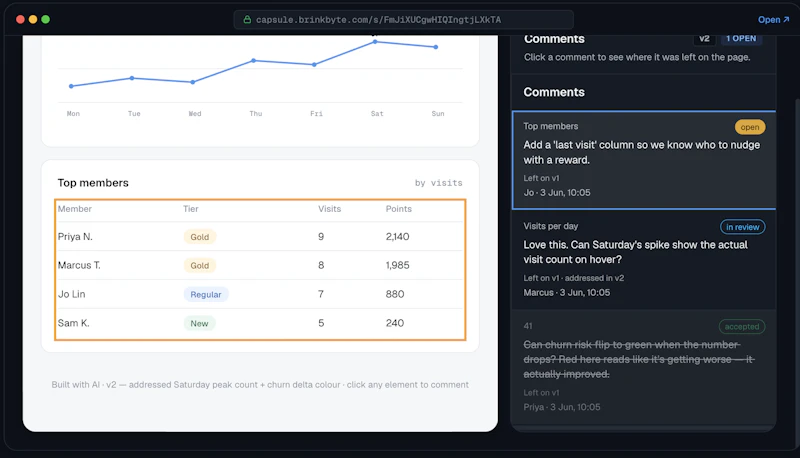The width and height of the screenshot is (800, 458).
Task: Click the 1,985 points value
Action: (x=397, y=265)
